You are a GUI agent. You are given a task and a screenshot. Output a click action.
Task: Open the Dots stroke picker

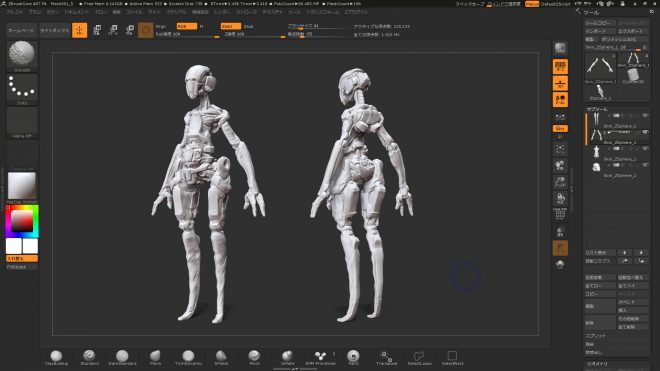[22, 88]
